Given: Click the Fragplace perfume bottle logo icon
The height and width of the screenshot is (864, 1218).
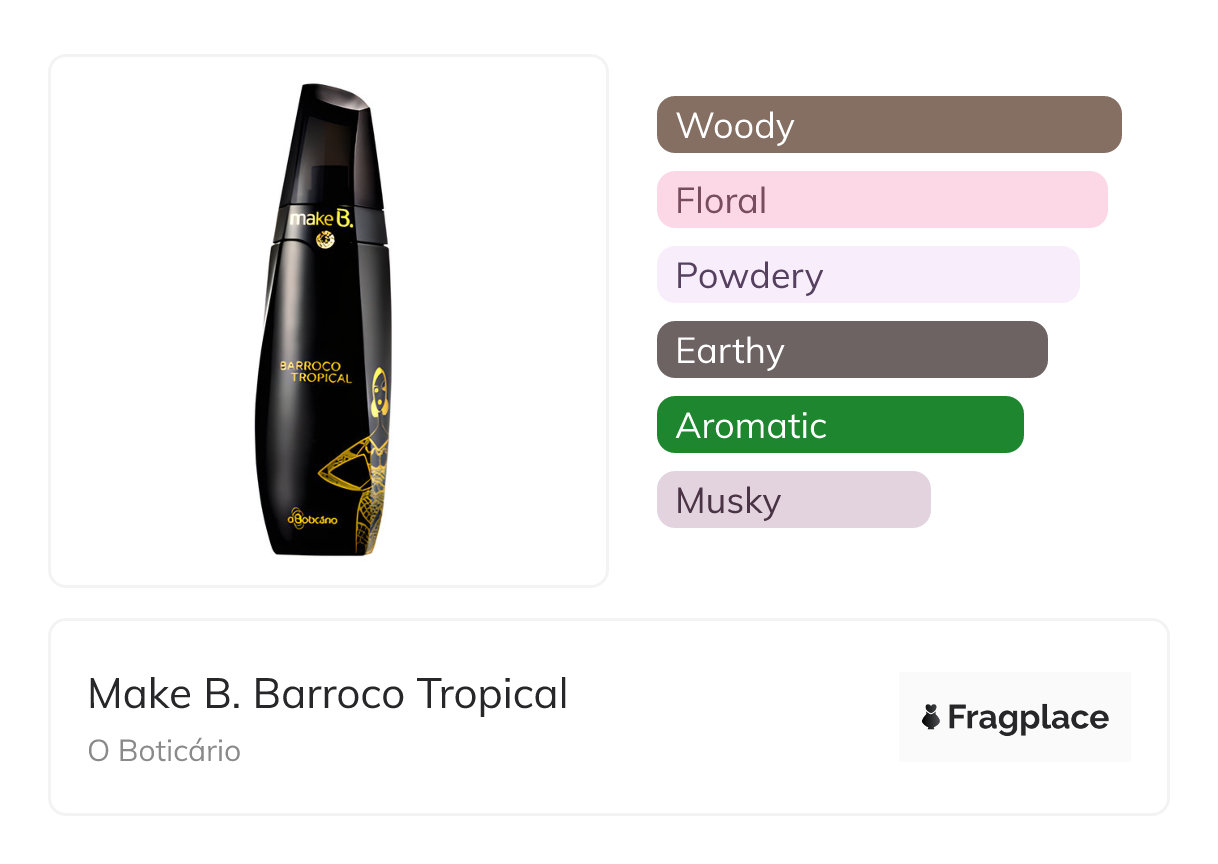Looking at the screenshot, I should (931, 718).
